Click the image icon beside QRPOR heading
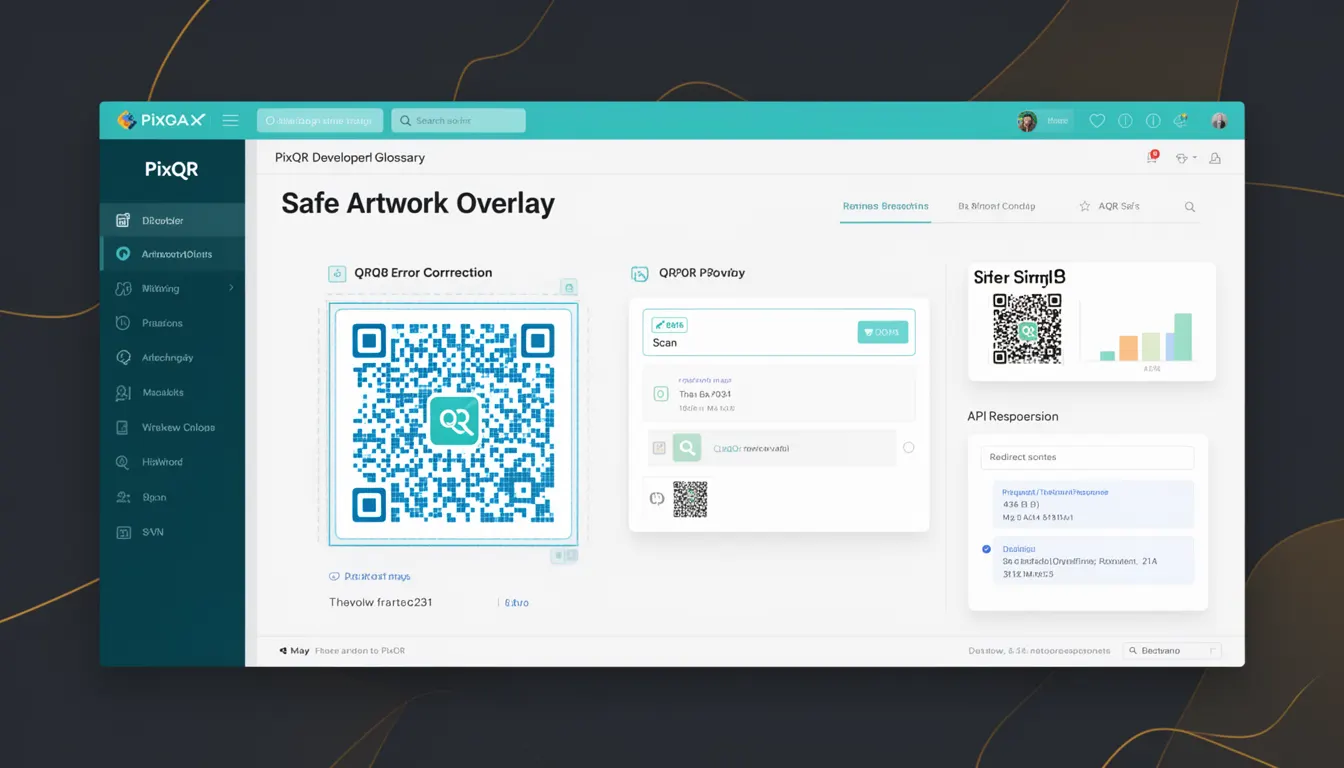Screen dimensions: 1344x768 [x=640, y=273]
